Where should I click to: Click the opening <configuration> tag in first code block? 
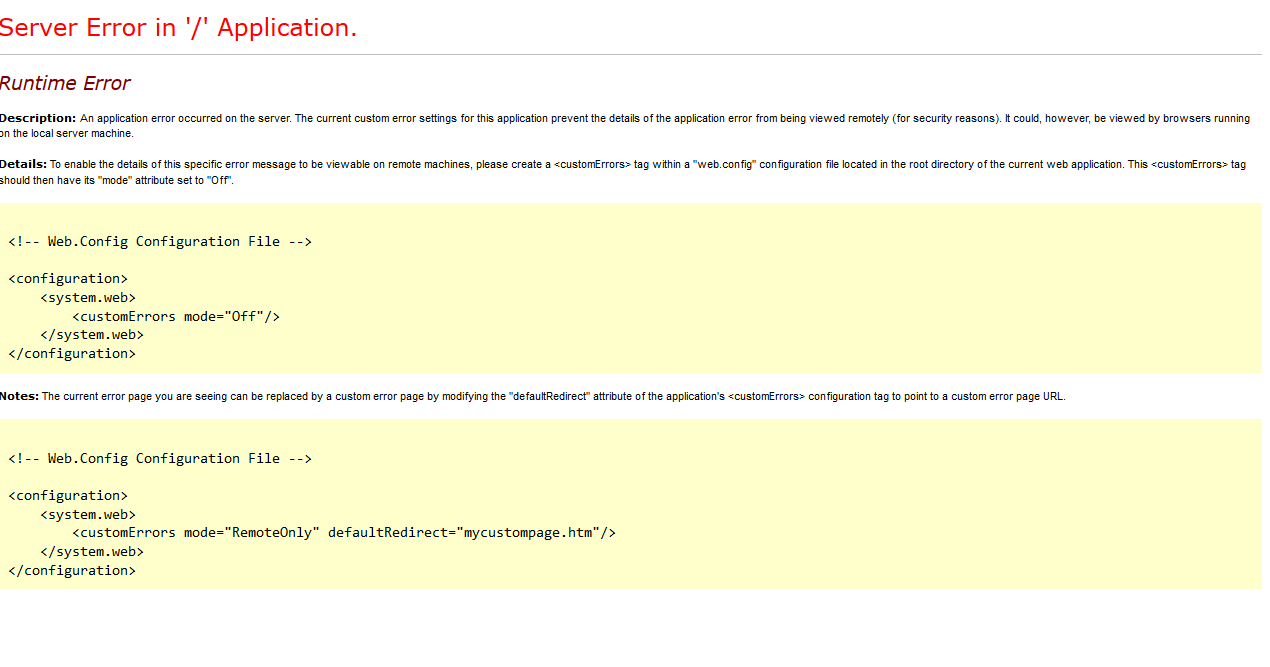coord(68,279)
